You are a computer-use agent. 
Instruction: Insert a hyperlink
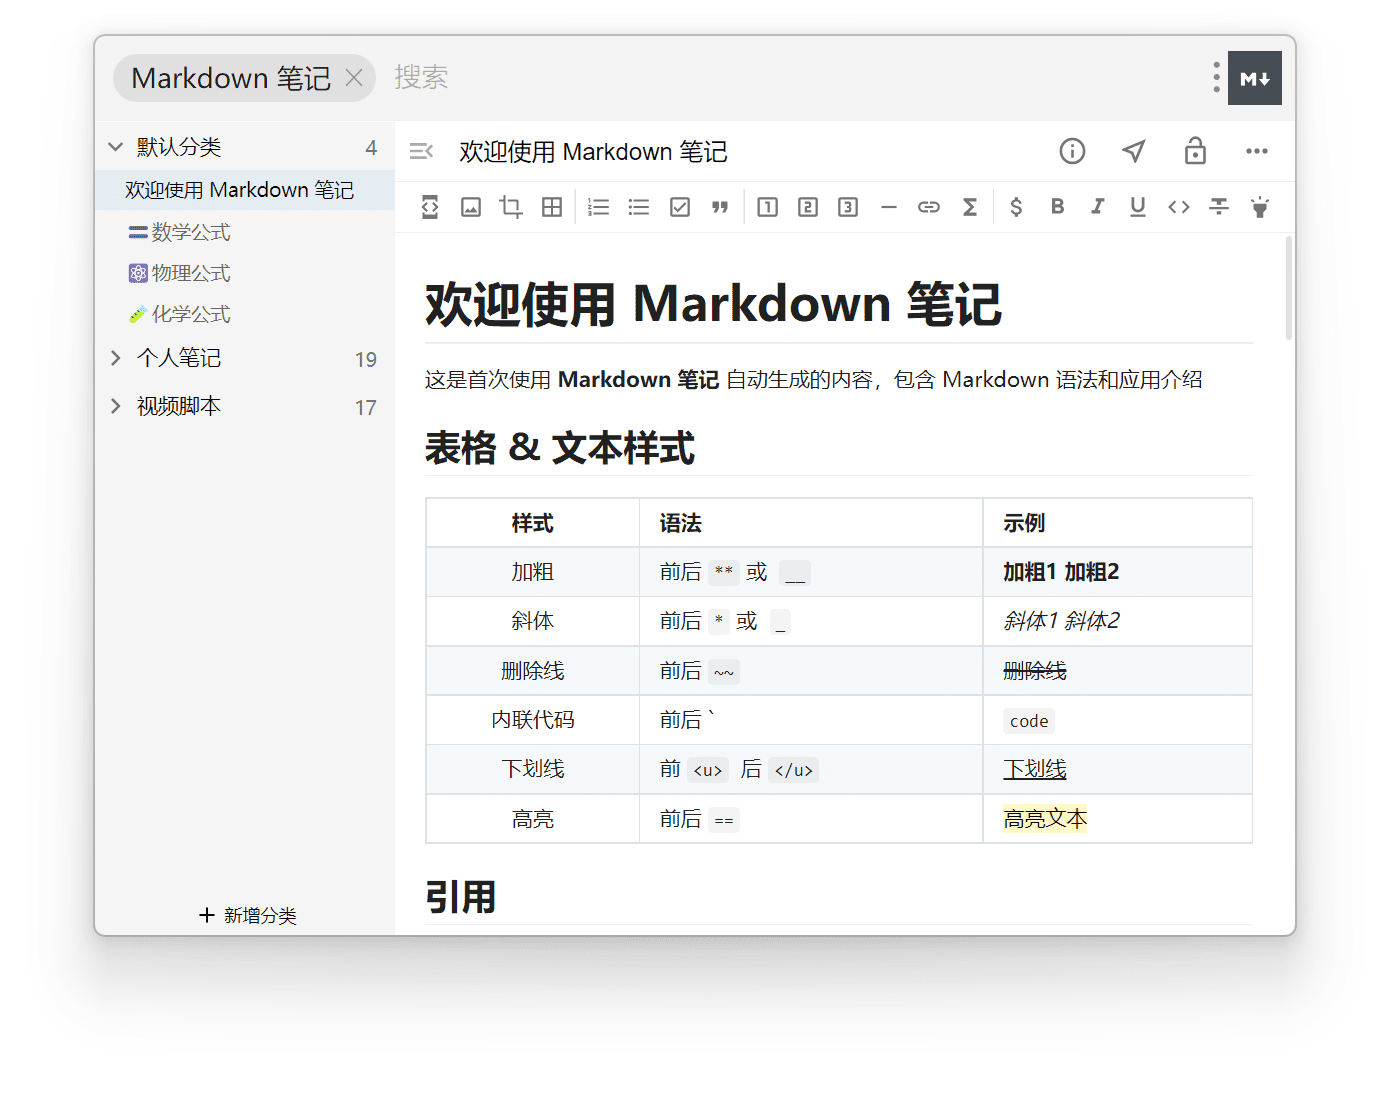(x=929, y=207)
